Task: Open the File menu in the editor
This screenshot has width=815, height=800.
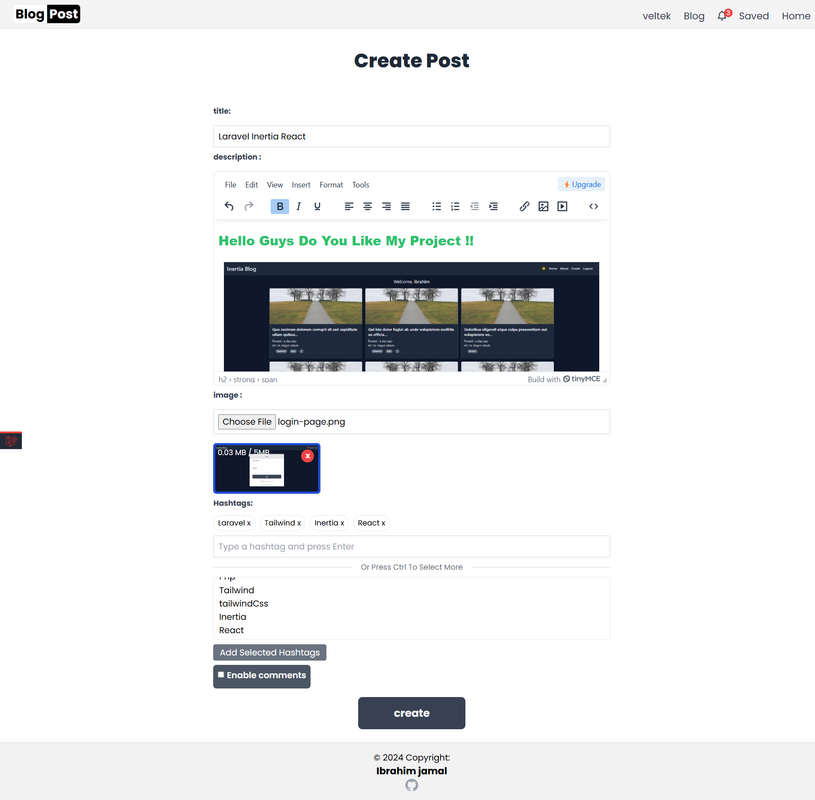Action: 230,185
